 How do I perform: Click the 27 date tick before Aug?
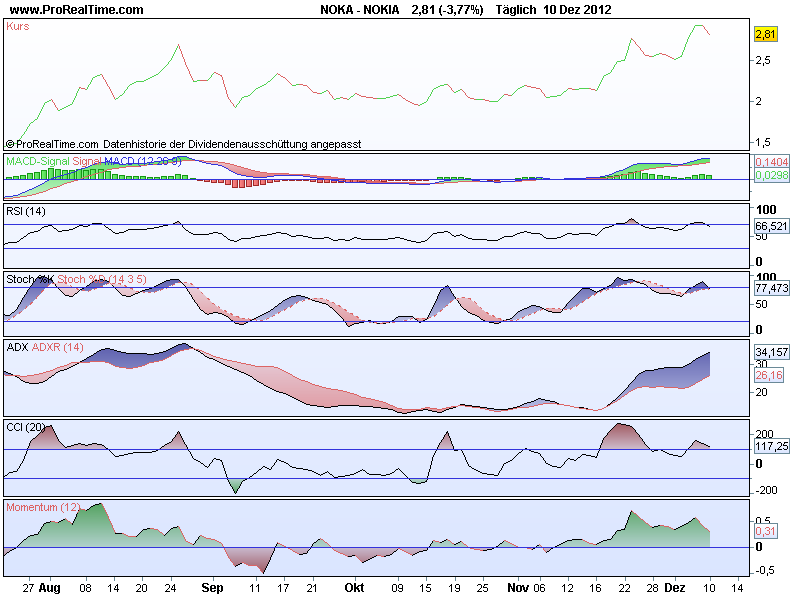click(x=29, y=588)
